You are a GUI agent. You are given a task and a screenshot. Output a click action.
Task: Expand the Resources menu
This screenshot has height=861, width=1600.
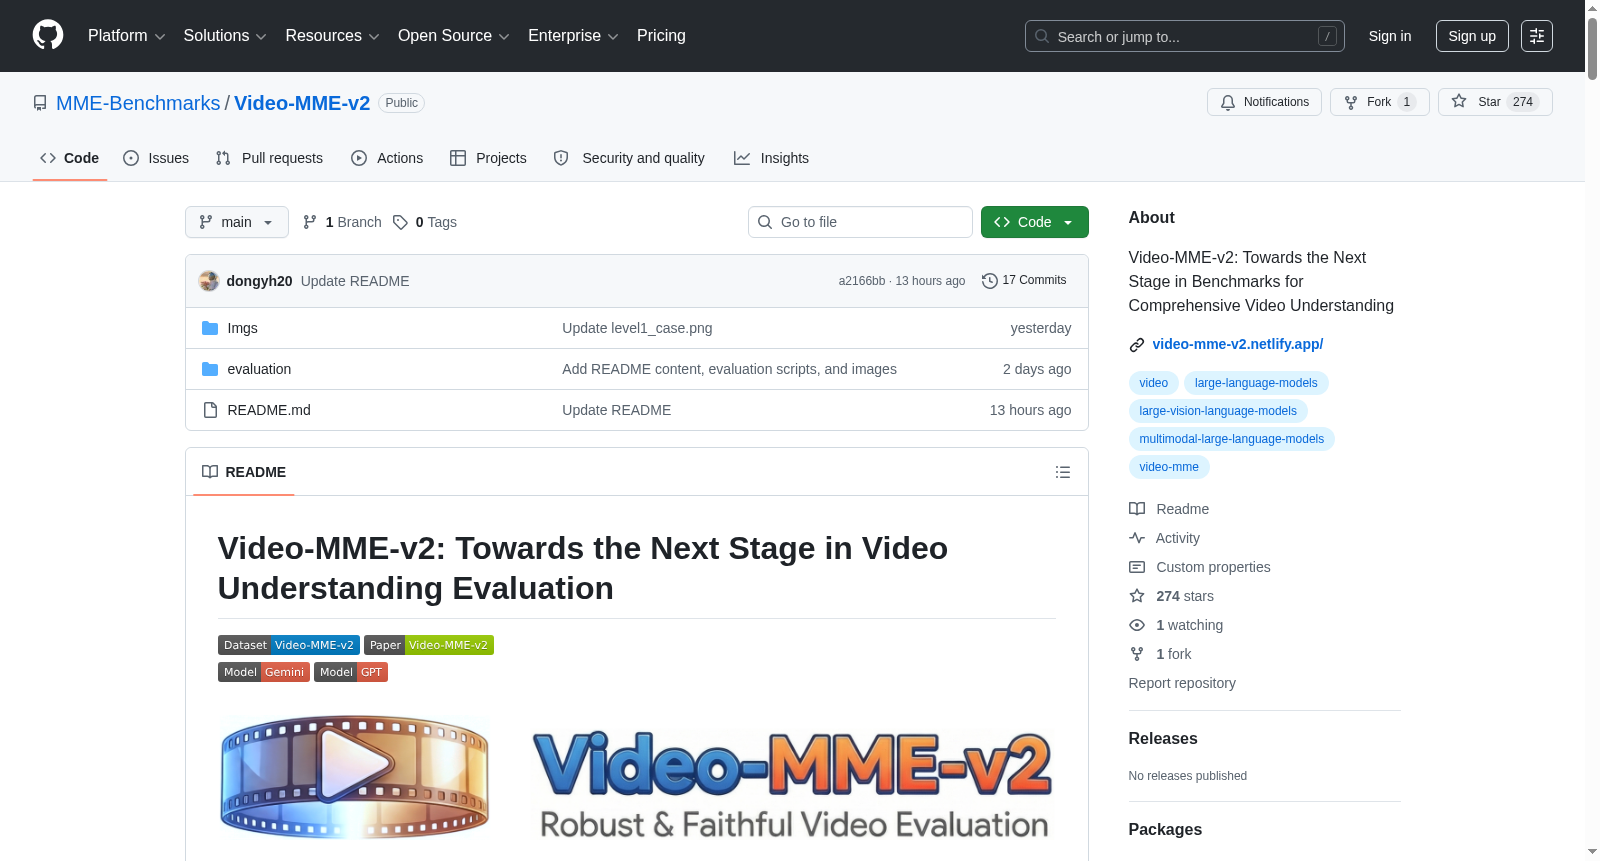click(x=332, y=36)
